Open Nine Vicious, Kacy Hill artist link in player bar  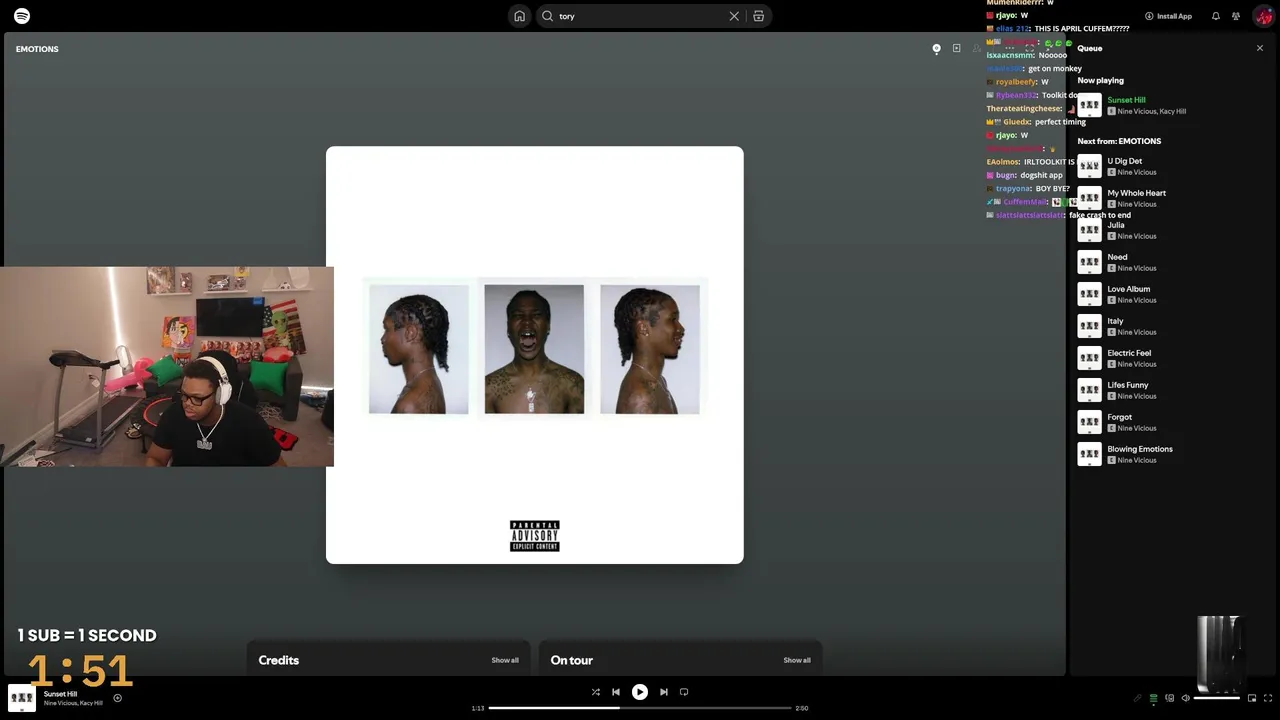73,703
